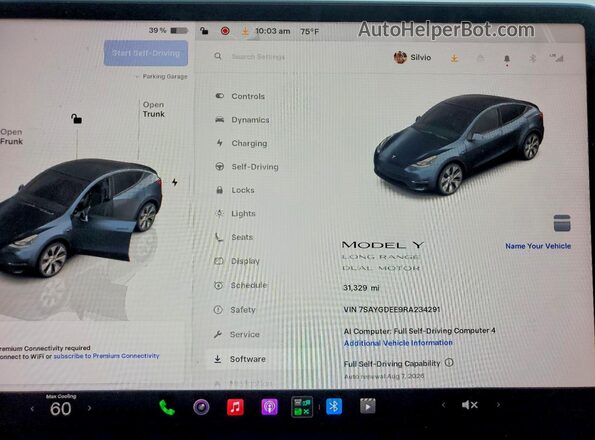Tap the unlock padlock above the car
The height and width of the screenshot is (440, 595).
(77, 119)
